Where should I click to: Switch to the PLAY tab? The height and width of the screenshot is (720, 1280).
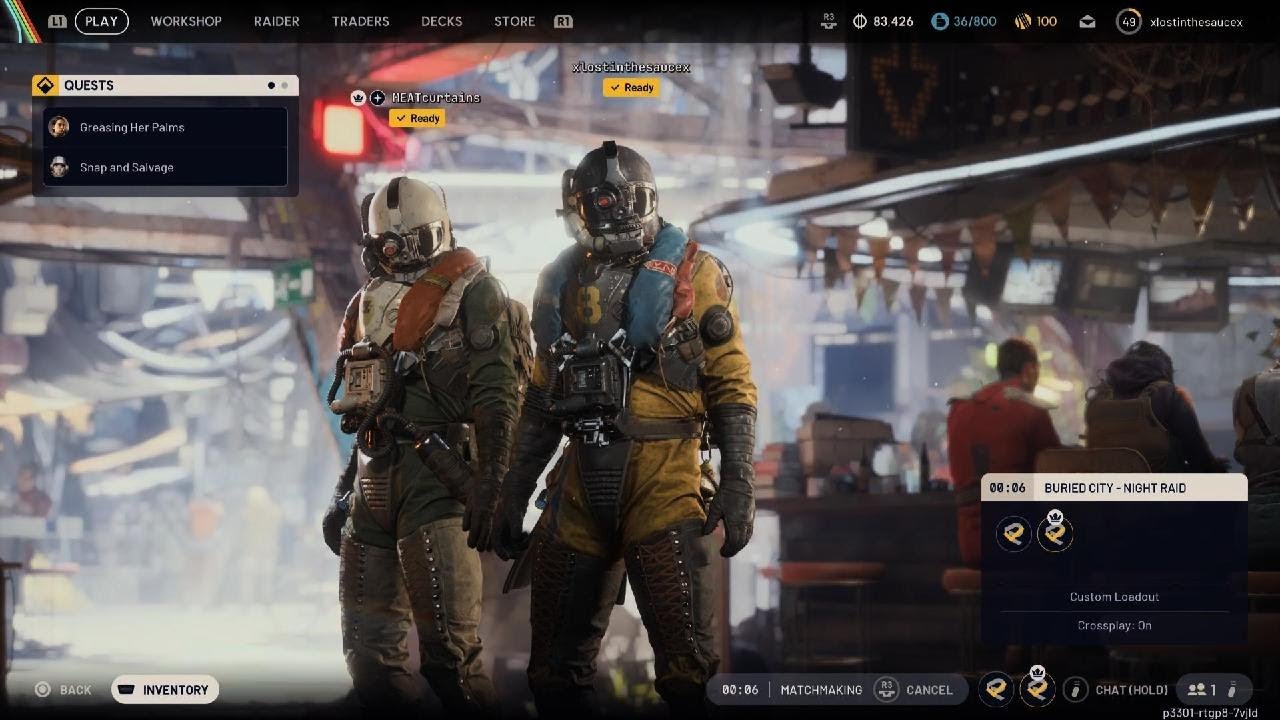click(x=101, y=21)
